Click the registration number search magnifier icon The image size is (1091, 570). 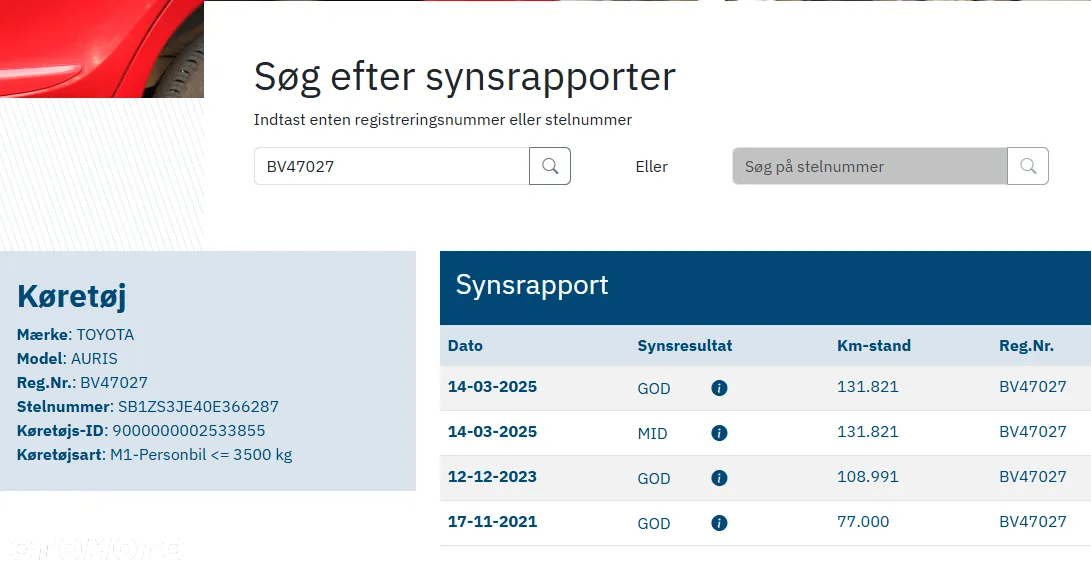click(x=550, y=166)
